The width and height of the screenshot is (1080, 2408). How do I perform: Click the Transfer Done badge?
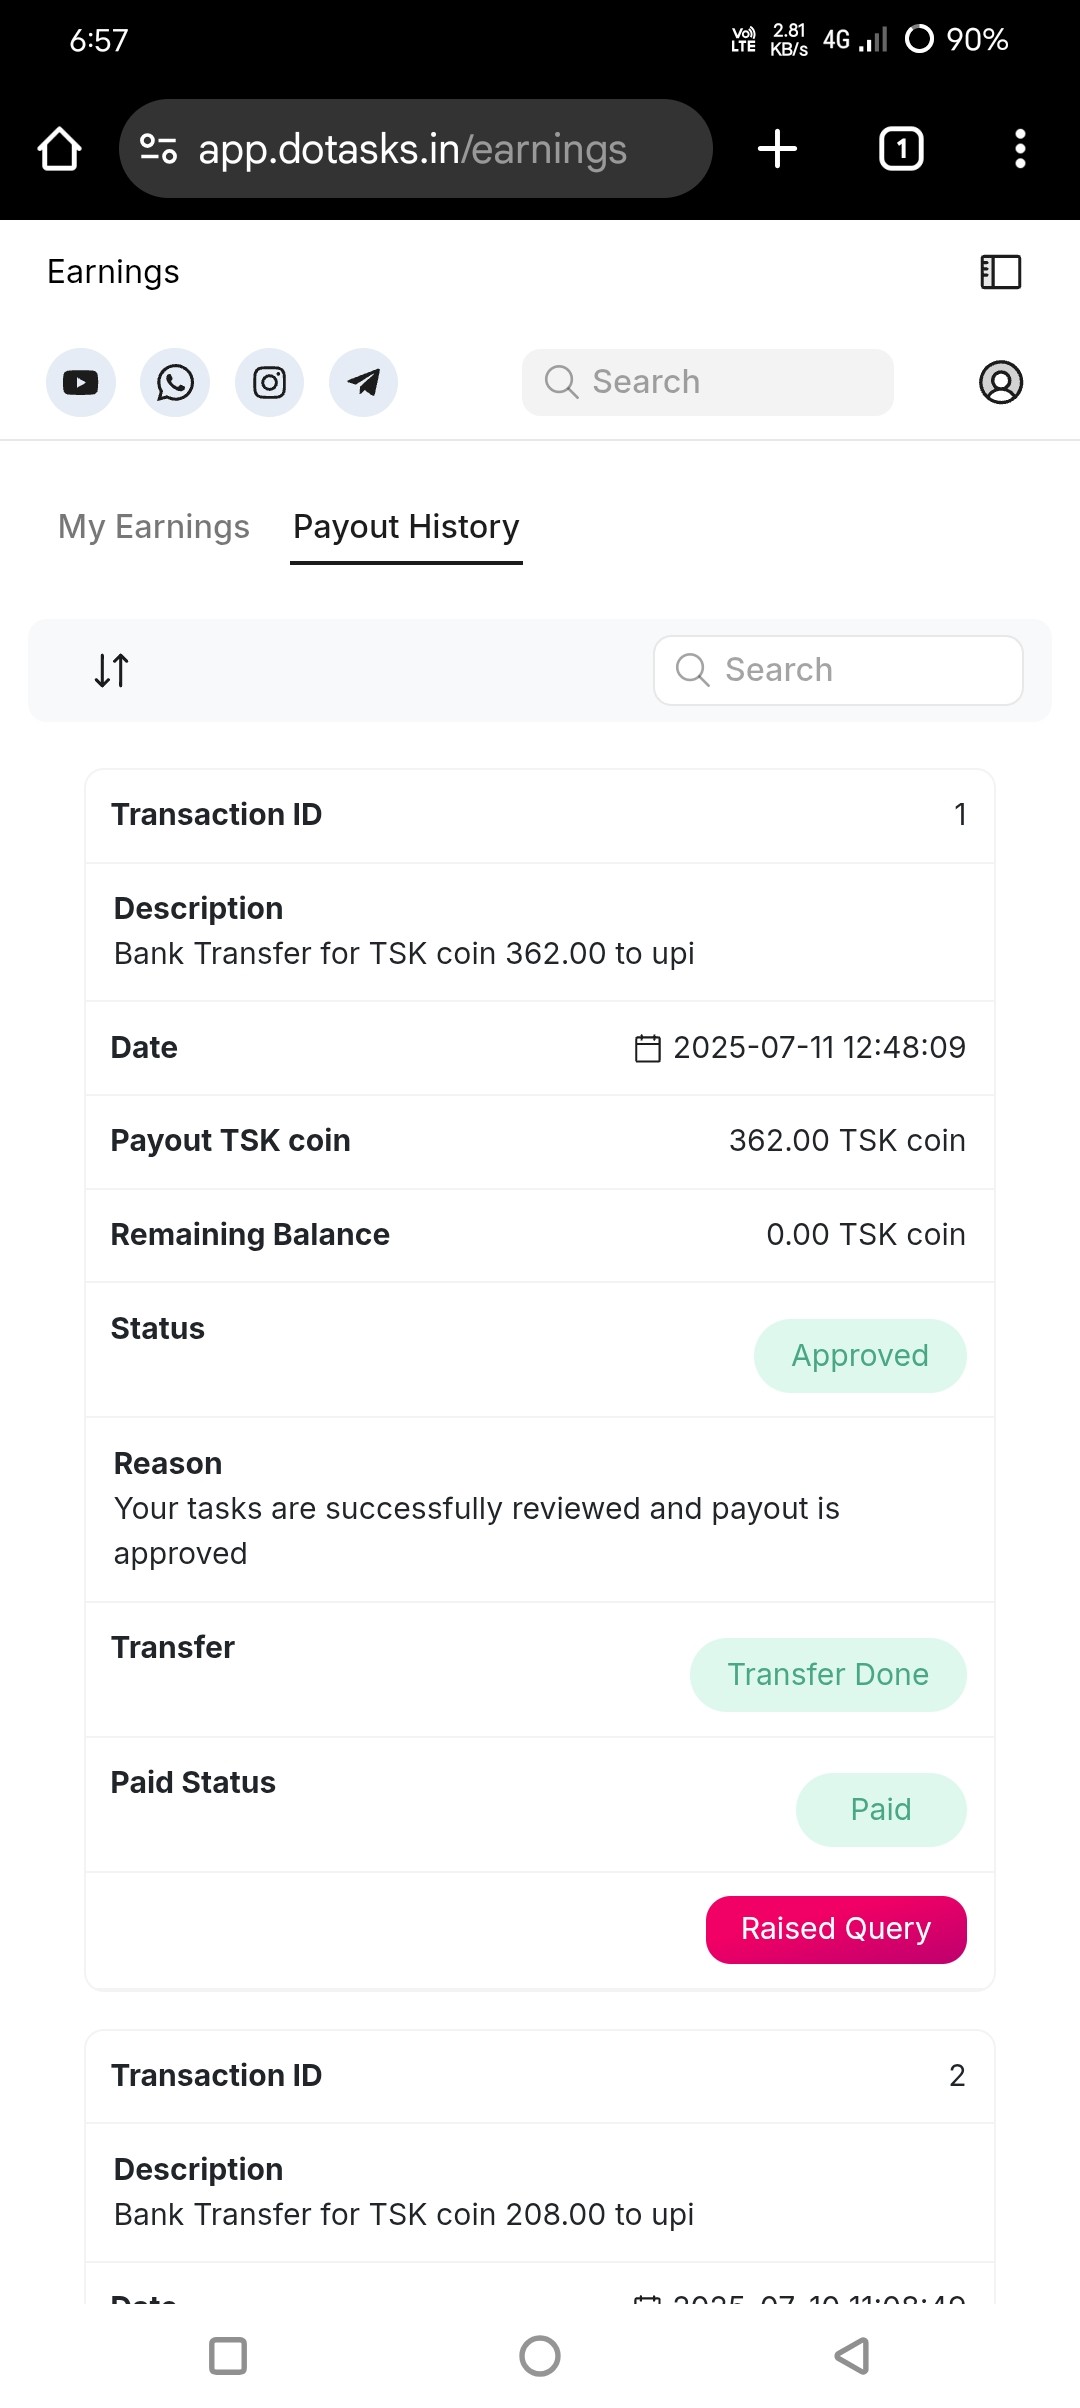pyautogui.click(x=828, y=1674)
